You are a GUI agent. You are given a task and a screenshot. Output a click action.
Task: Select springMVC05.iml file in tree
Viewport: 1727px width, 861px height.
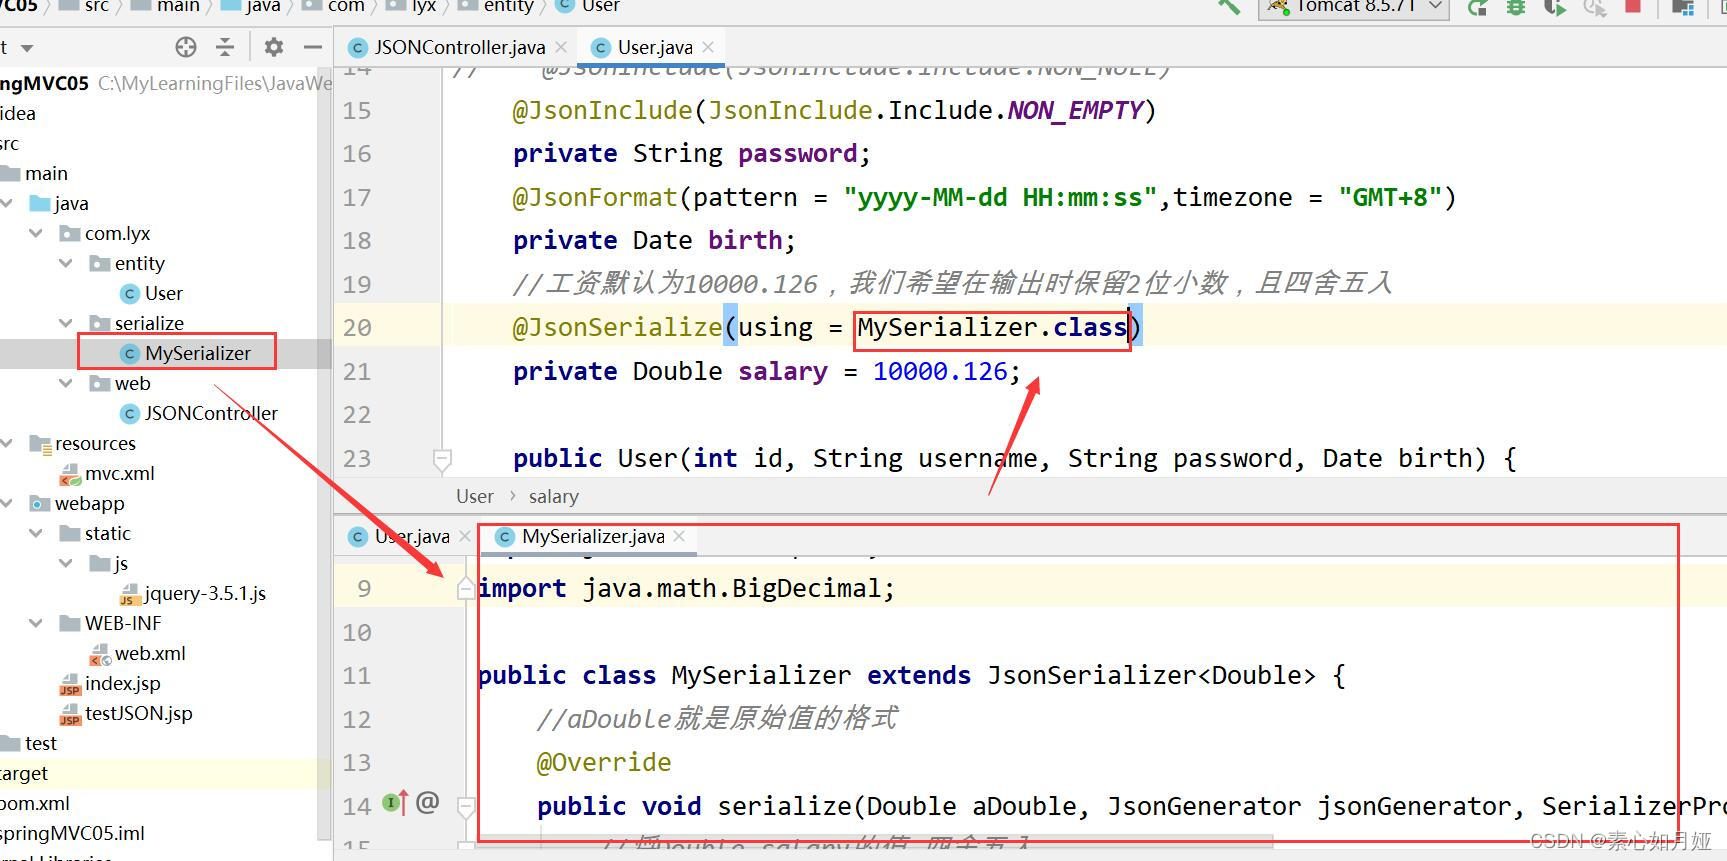pos(72,833)
